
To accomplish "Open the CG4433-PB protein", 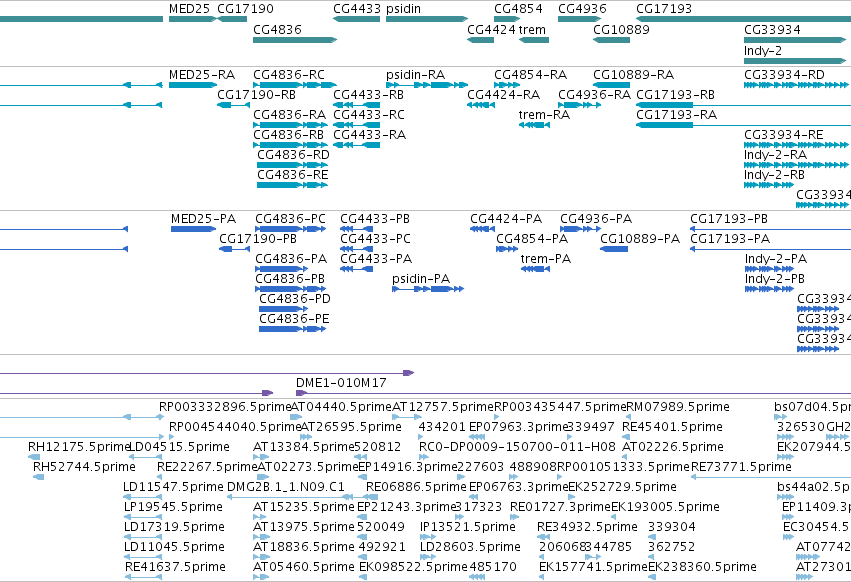I will click(x=356, y=229).
